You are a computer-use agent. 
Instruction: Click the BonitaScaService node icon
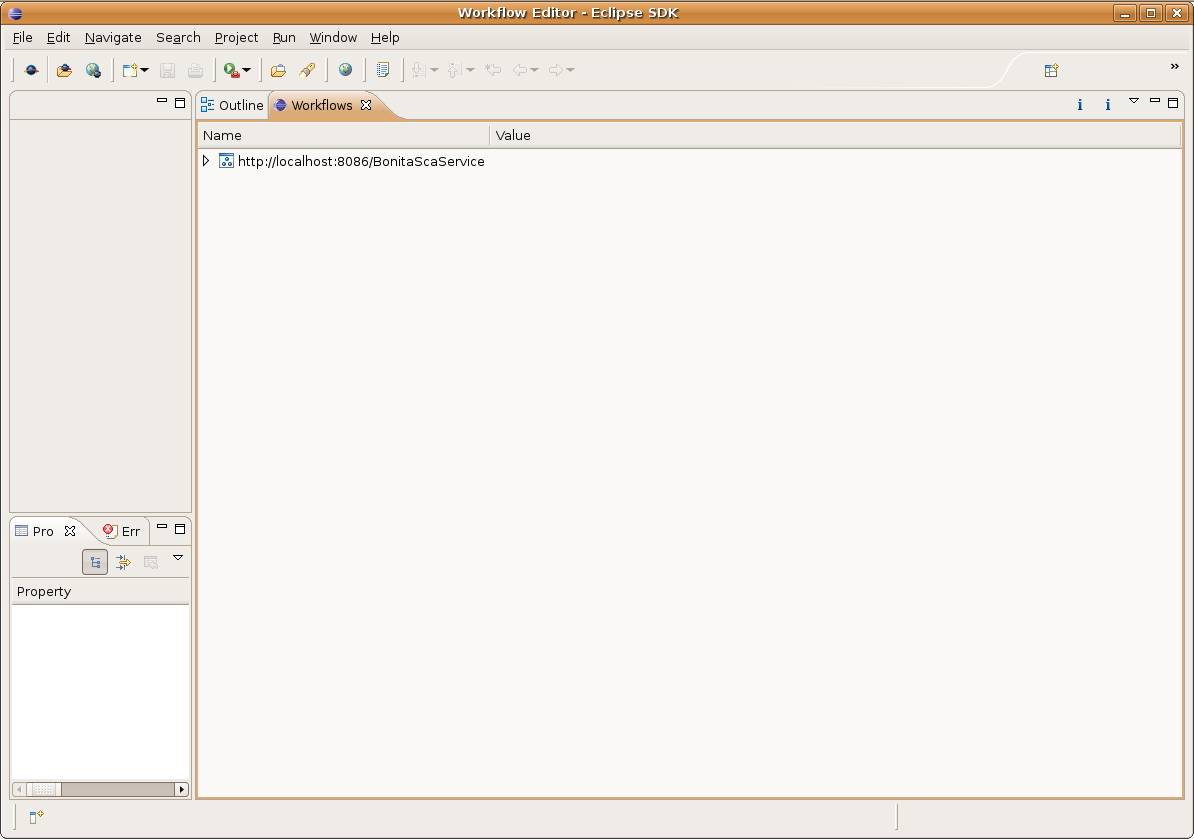click(x=226, y=161)
